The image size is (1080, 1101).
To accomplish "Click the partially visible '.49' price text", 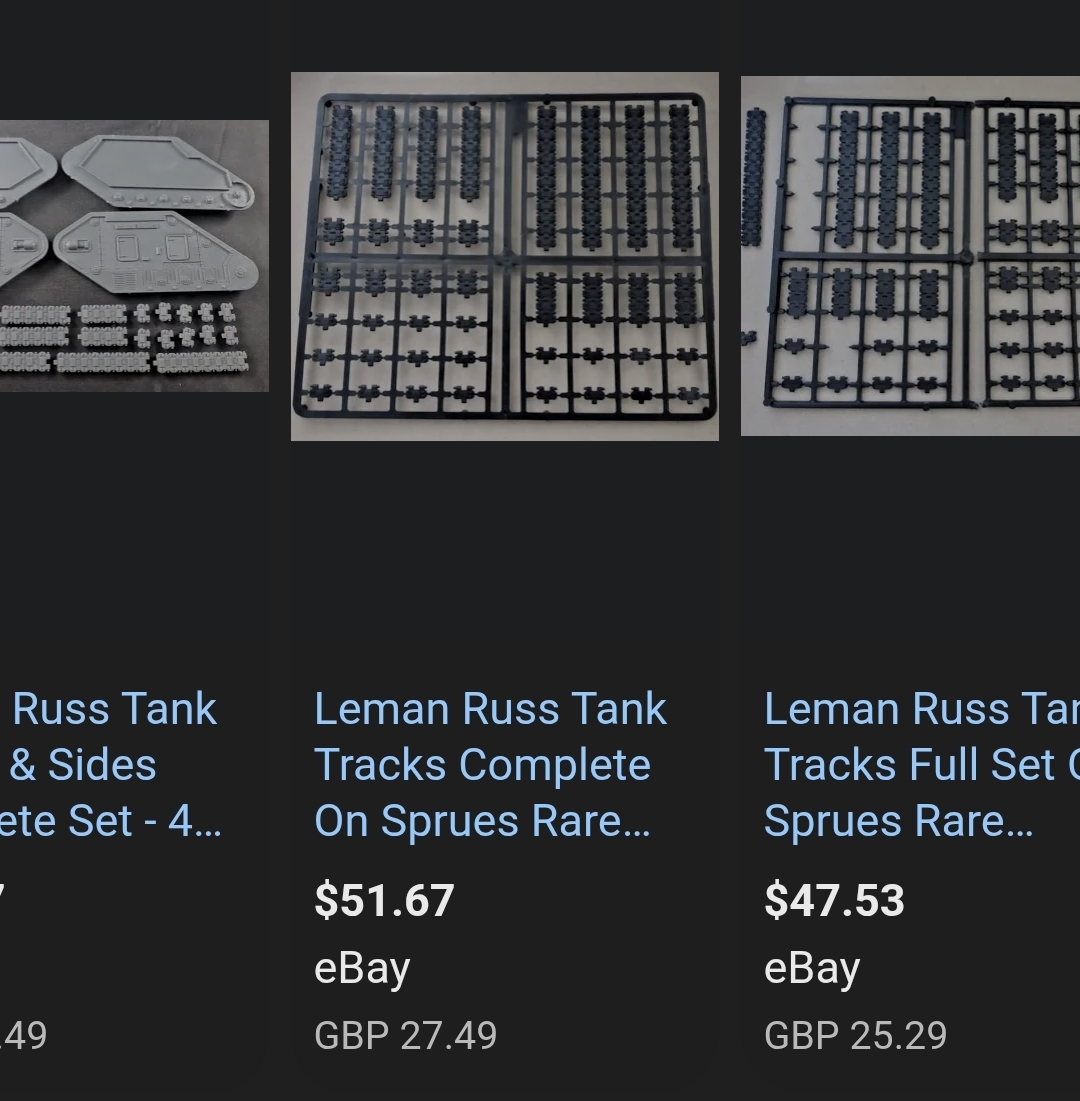I will point(23,1035).
